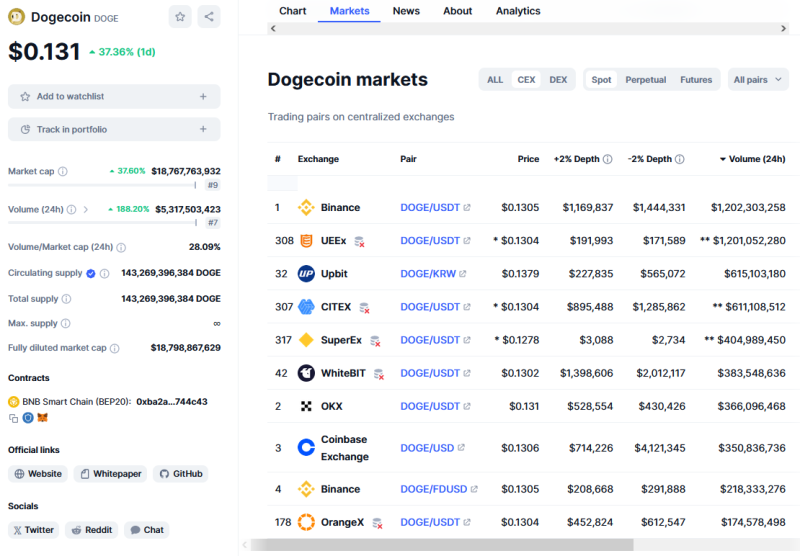The image size is (800, 556).
Task: Click the Circulating supply info icon
Action: 105,273
